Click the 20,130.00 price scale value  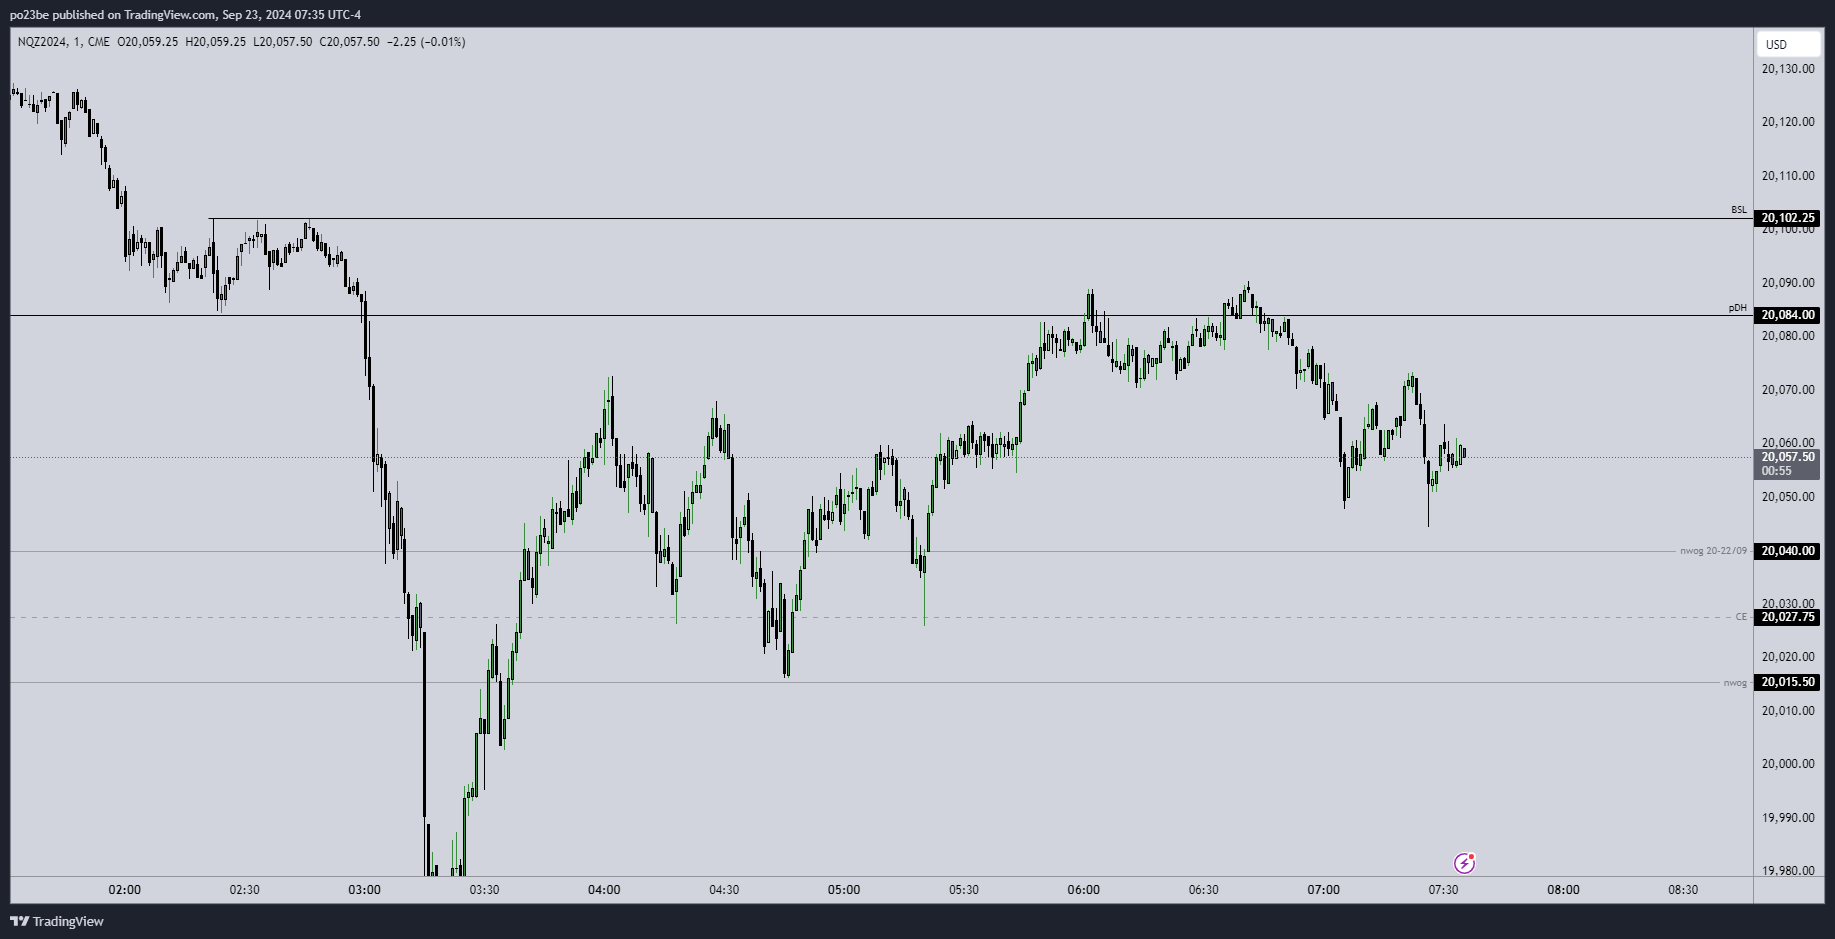click(x=1787, y=69)
